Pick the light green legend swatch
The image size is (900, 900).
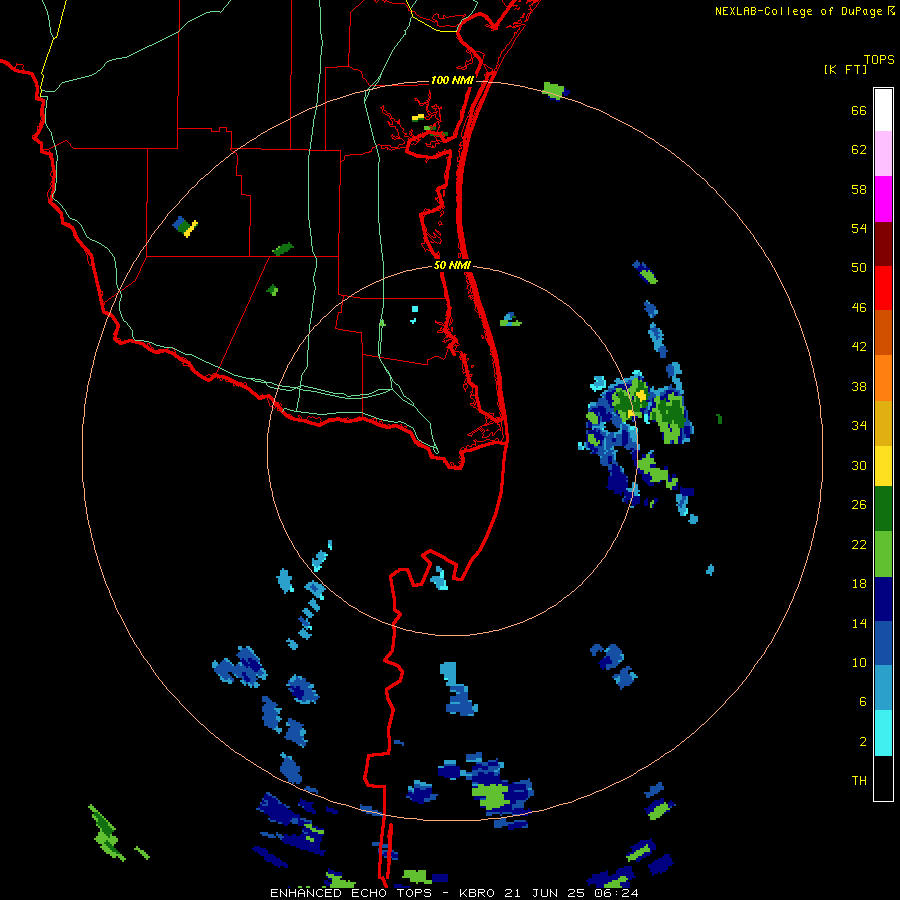pyautogui.click(x=883, y=554)
